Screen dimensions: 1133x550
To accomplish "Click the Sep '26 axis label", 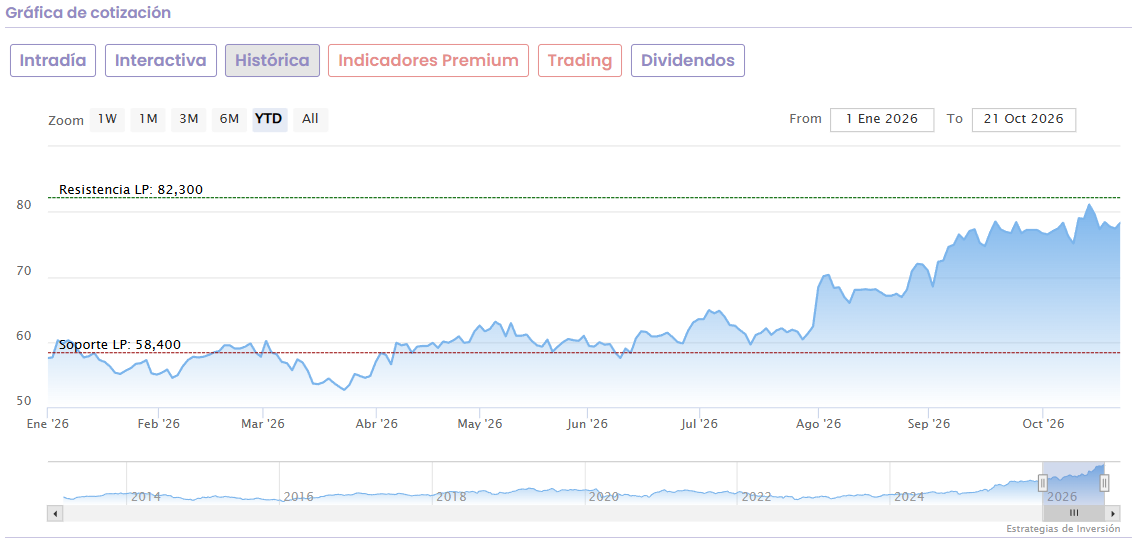I will [x=929, y=424].
